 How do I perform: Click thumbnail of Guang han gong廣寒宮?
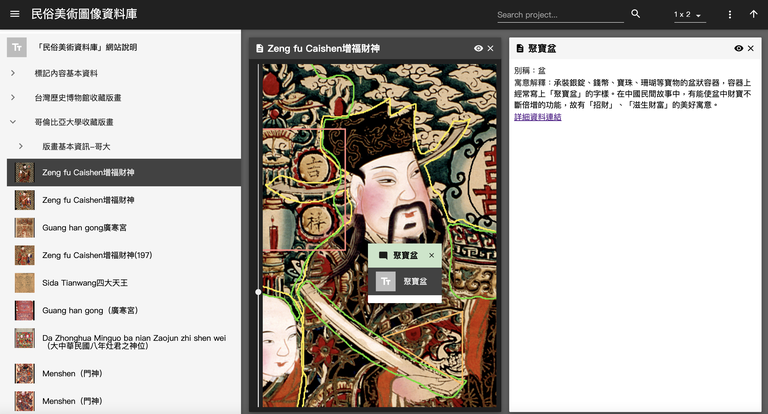tap(24, 227)
